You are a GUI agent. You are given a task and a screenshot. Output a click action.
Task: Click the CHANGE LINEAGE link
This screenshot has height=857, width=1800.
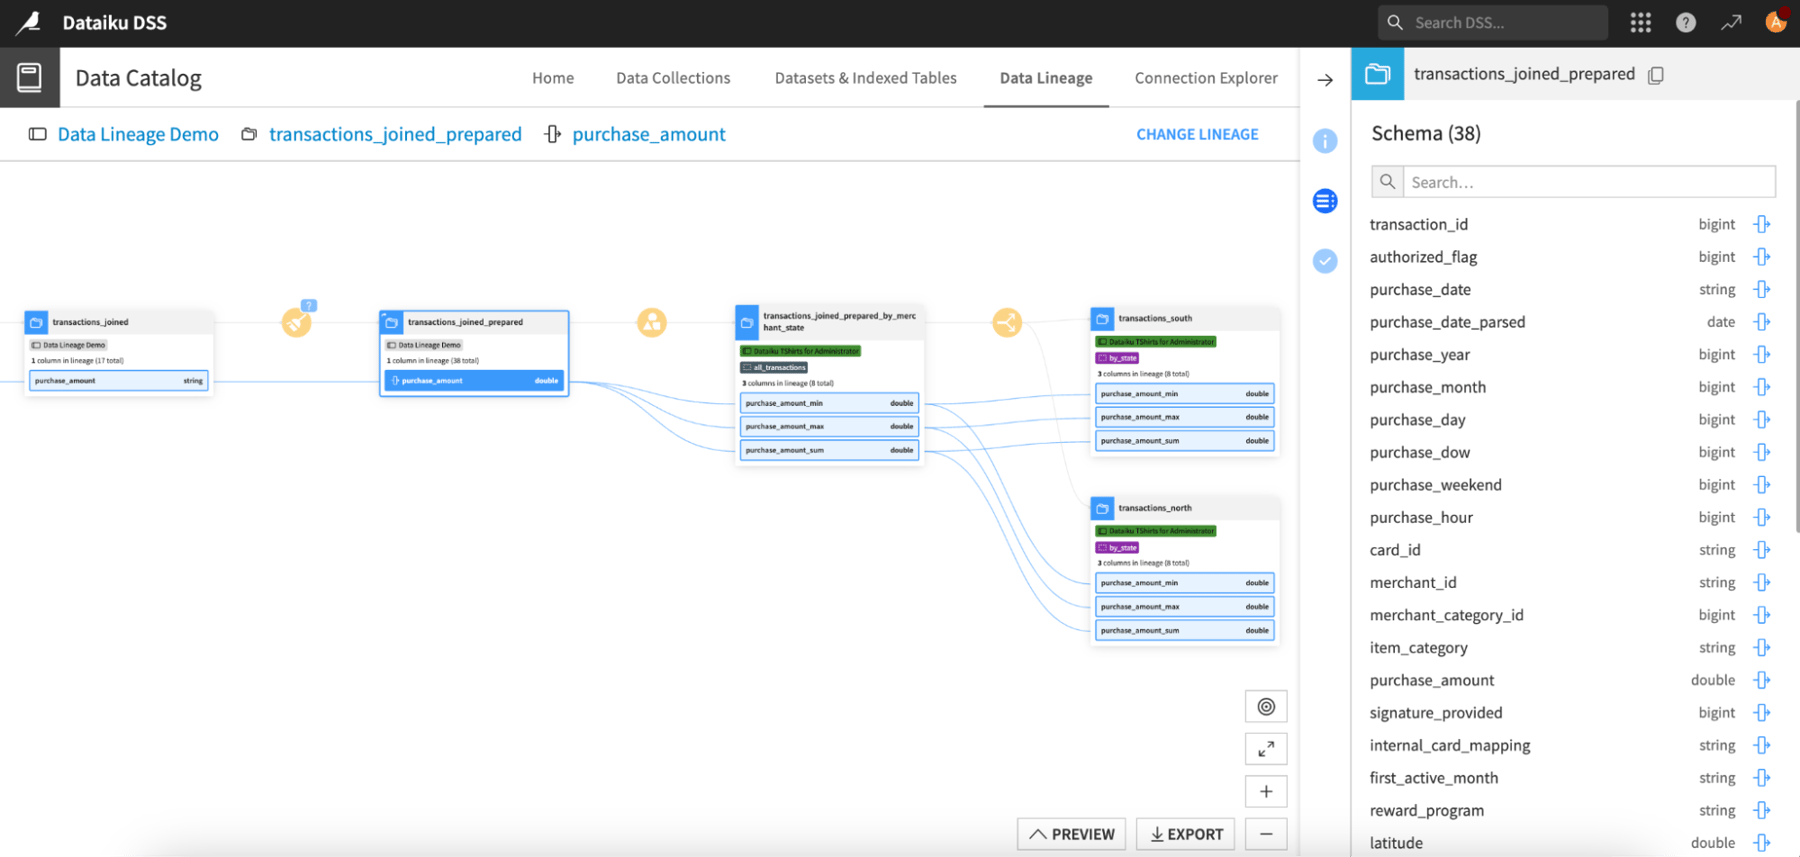(x=1197, y=134)
